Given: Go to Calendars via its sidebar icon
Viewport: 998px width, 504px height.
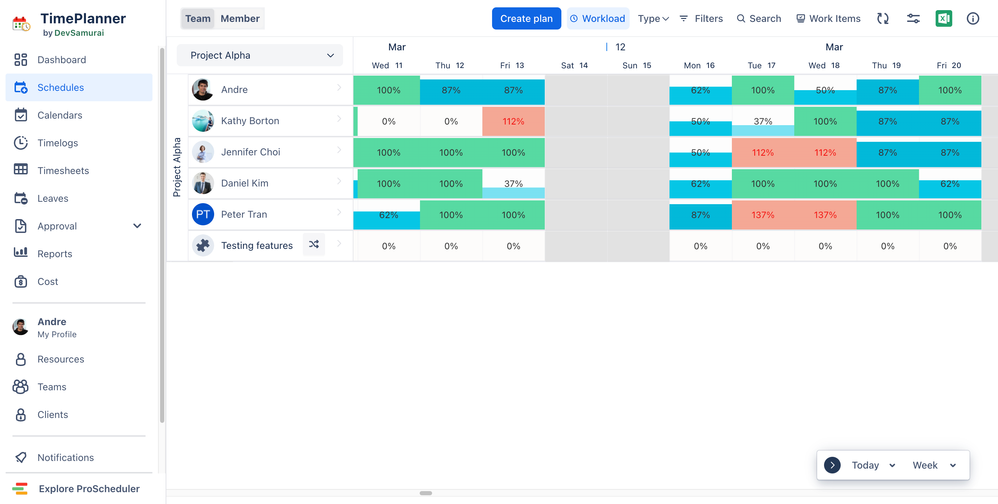Looking at the screenshot, I should (x=20, y=115).
